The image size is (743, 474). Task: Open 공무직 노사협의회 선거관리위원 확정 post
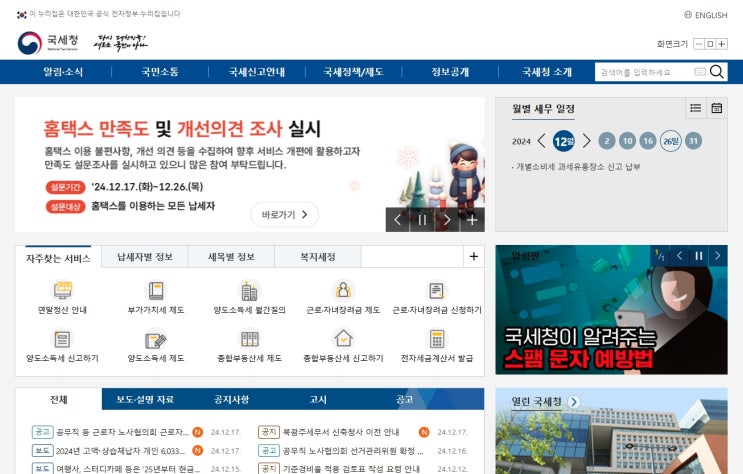click(x=353, y=451)
